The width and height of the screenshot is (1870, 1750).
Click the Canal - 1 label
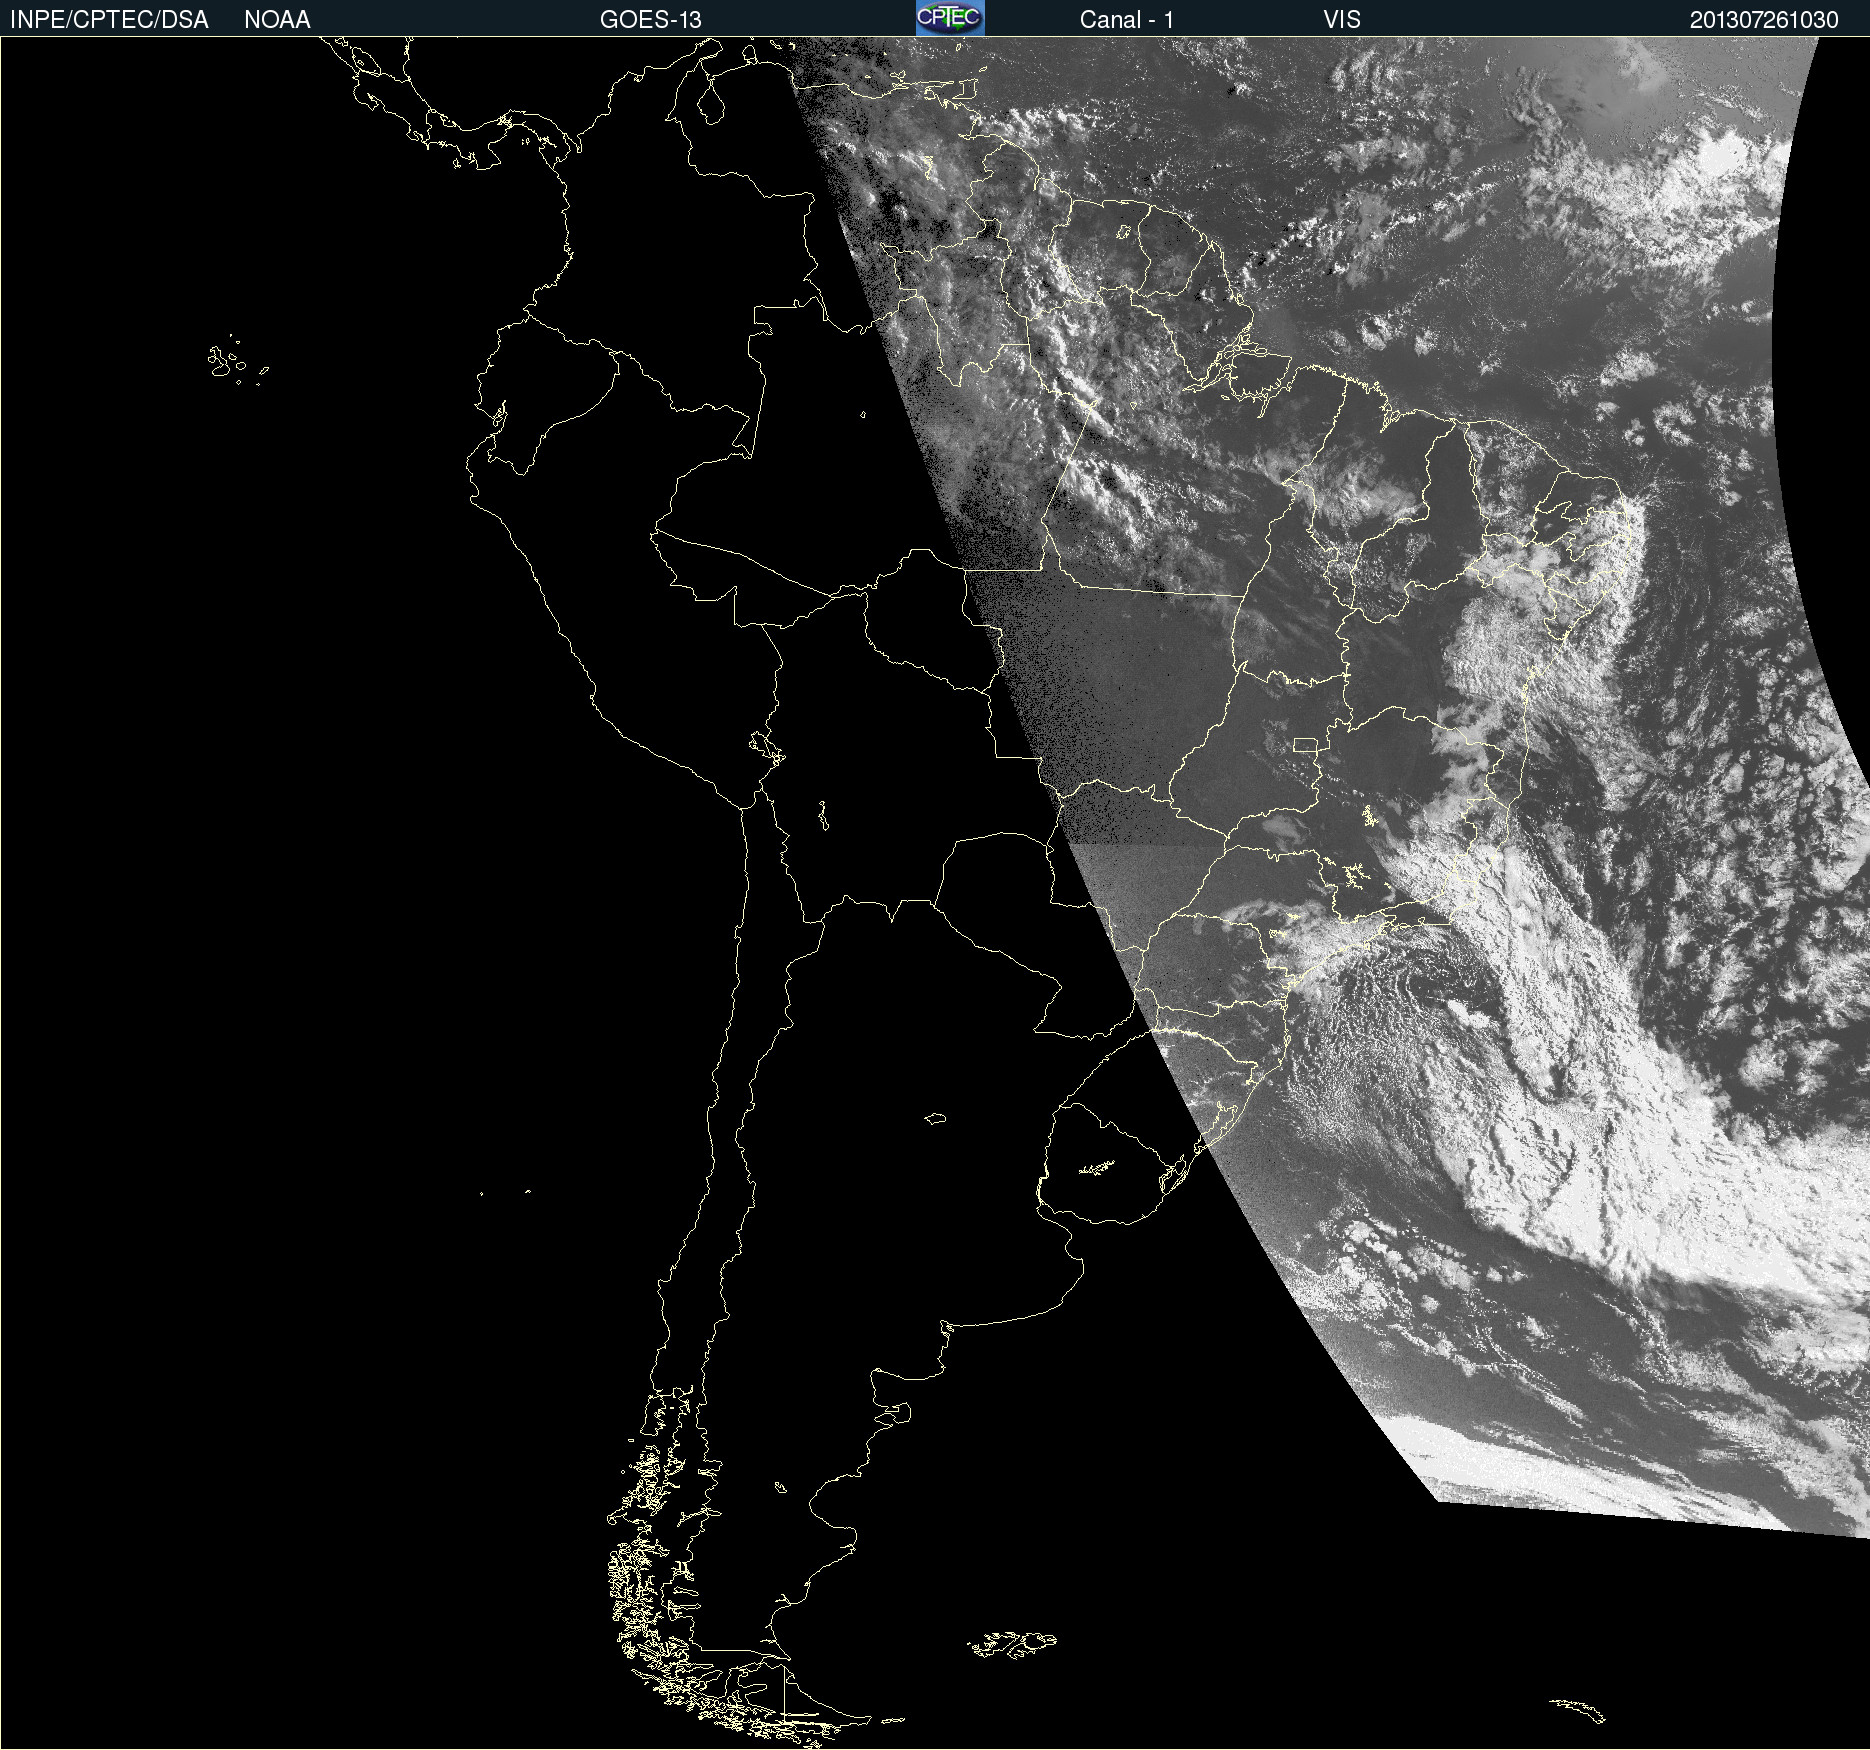(1126, 20)
